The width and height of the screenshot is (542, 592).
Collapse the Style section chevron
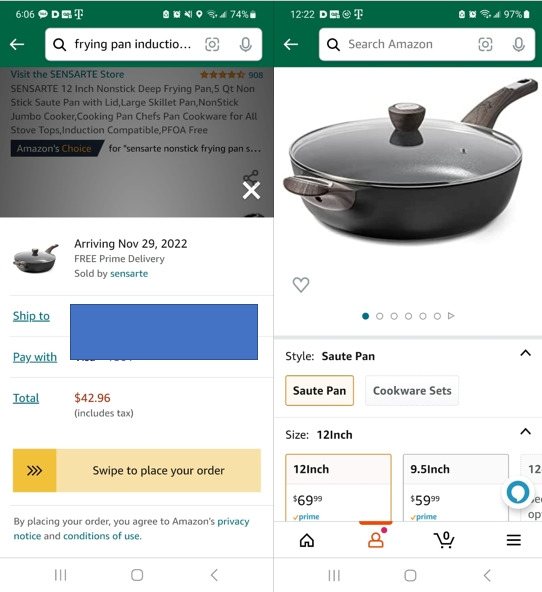pyautogui.click(x=525, y=353)
